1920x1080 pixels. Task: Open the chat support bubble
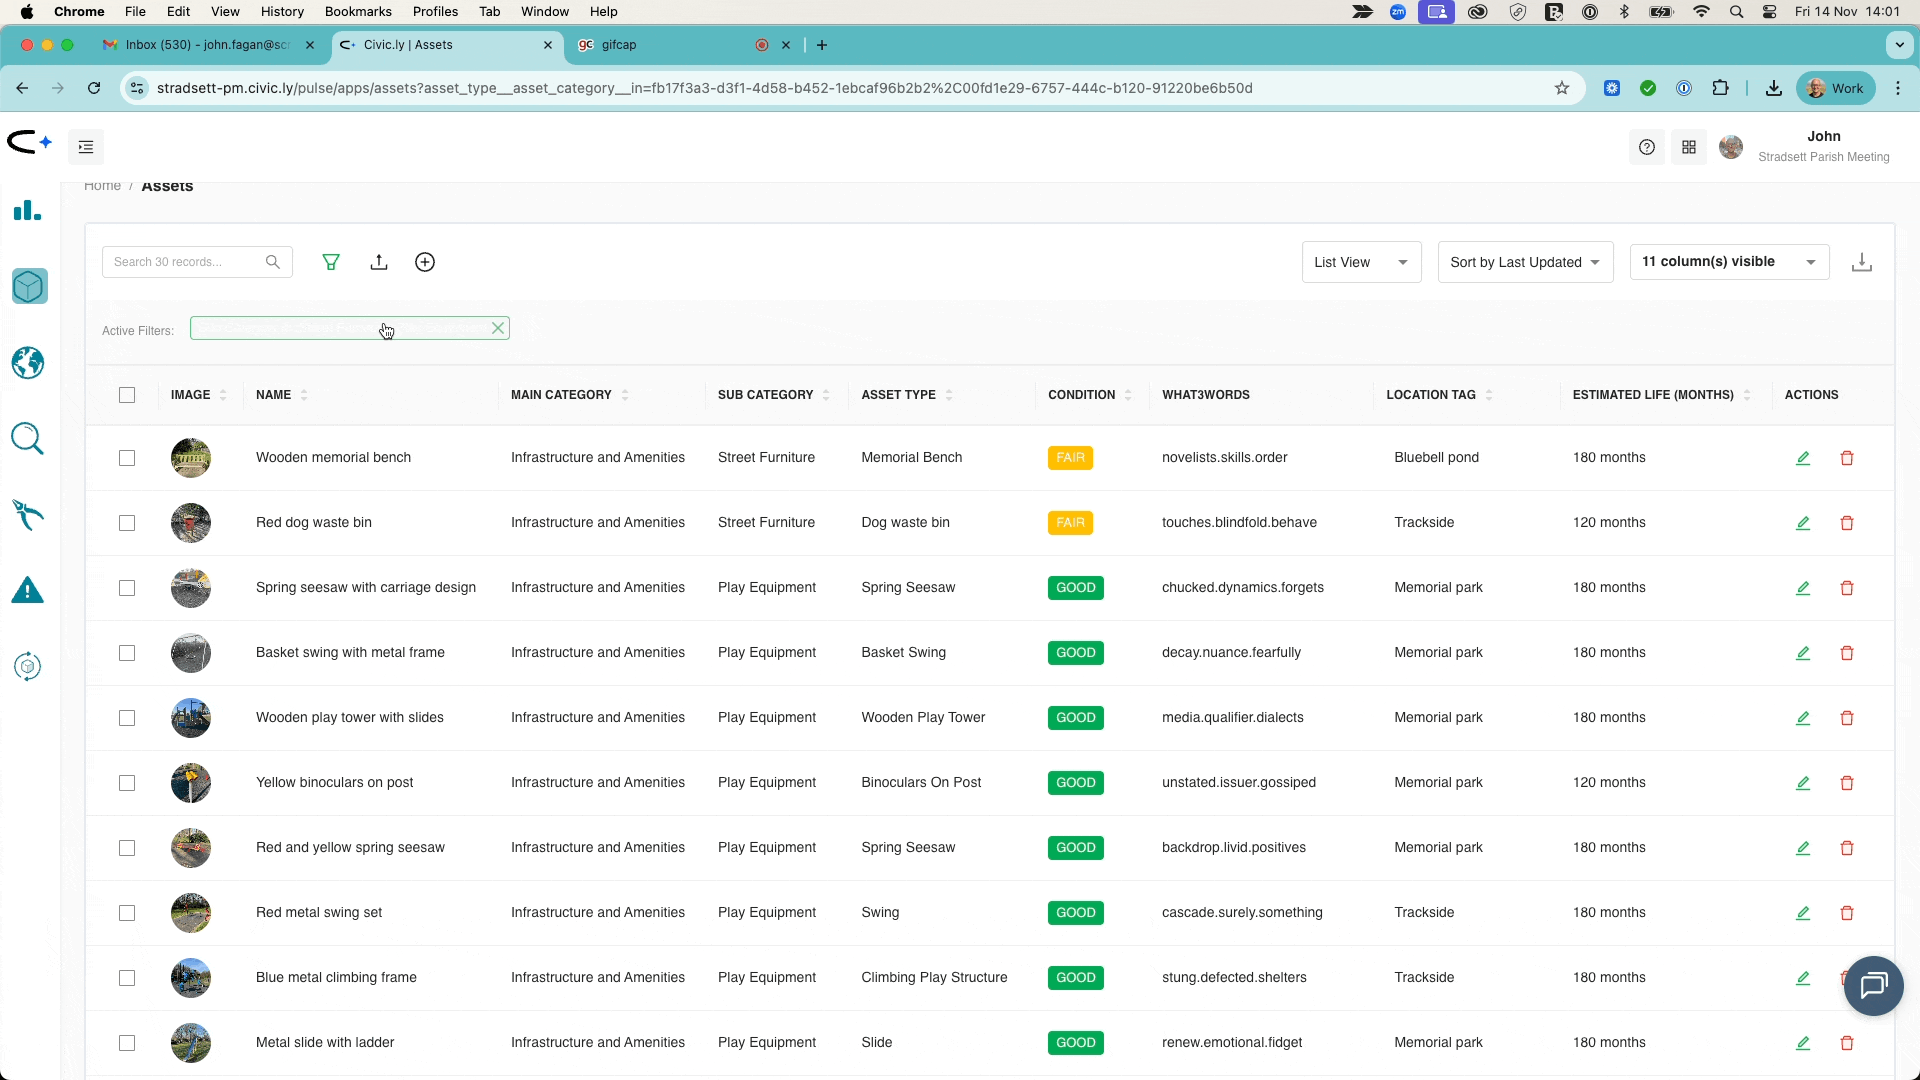(x=1873, y=986)
